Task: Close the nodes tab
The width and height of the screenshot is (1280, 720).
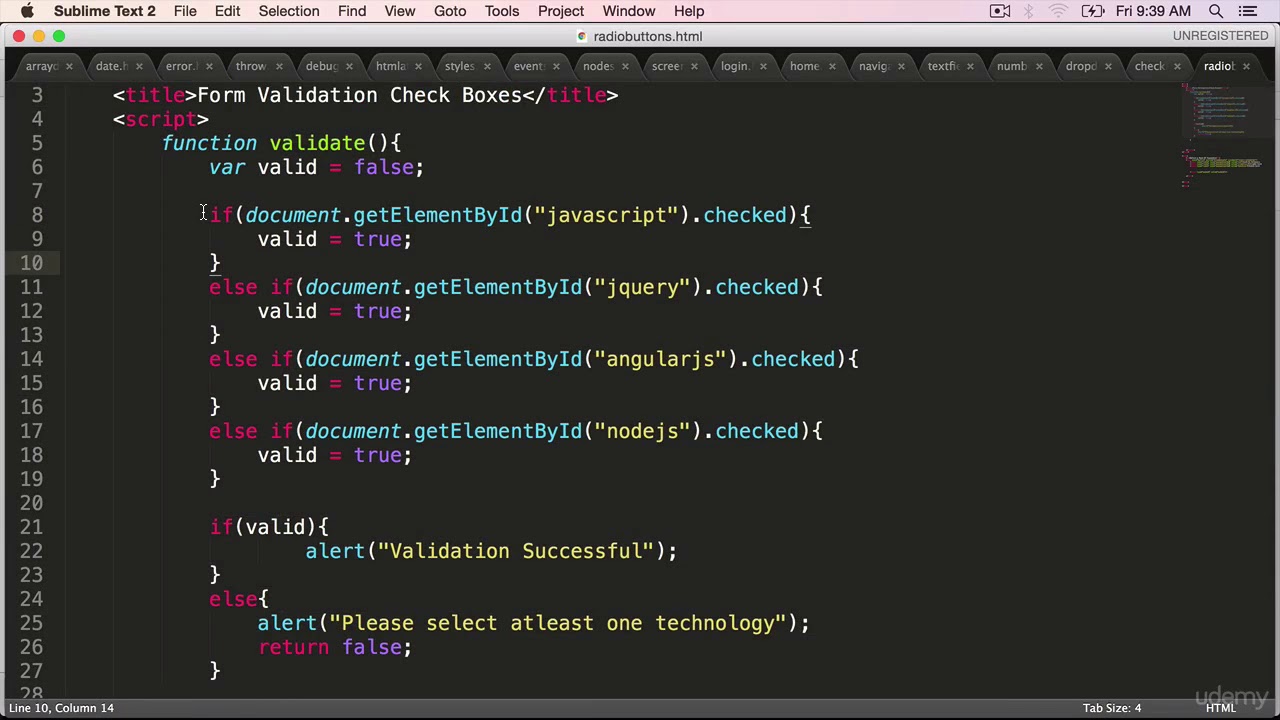Action: (x=625, y=67)
